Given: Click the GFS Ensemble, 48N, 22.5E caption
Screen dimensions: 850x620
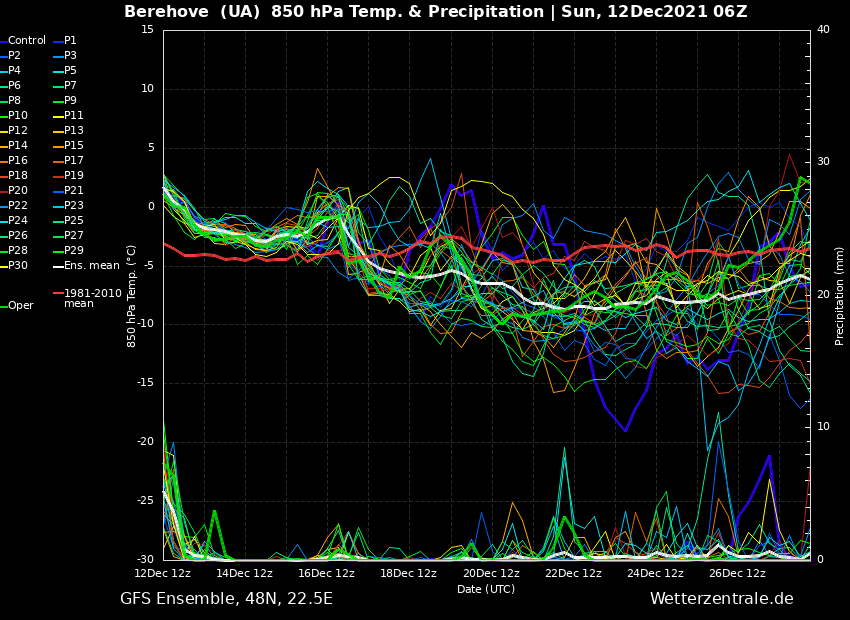Looking at the screenshot, I should (226, 599).
